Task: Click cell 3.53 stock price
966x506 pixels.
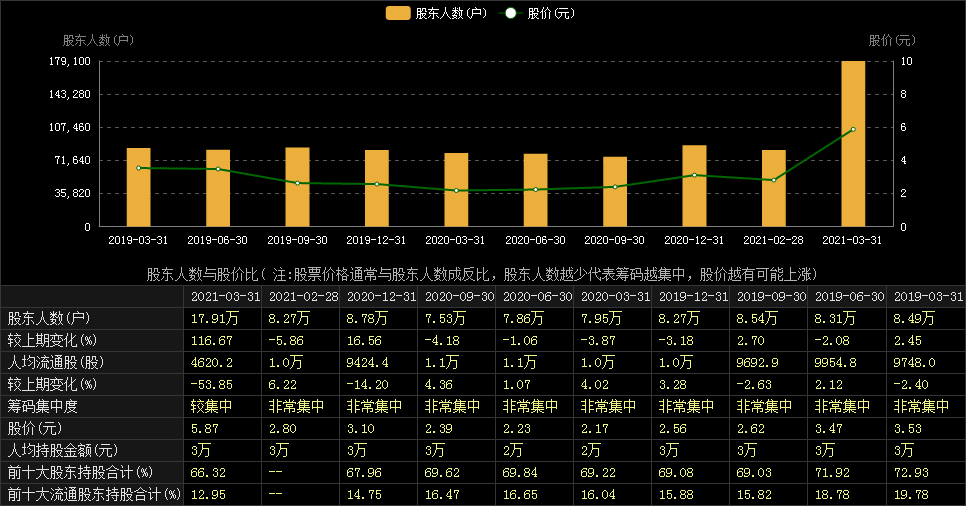Action: [x=907, y=428]
